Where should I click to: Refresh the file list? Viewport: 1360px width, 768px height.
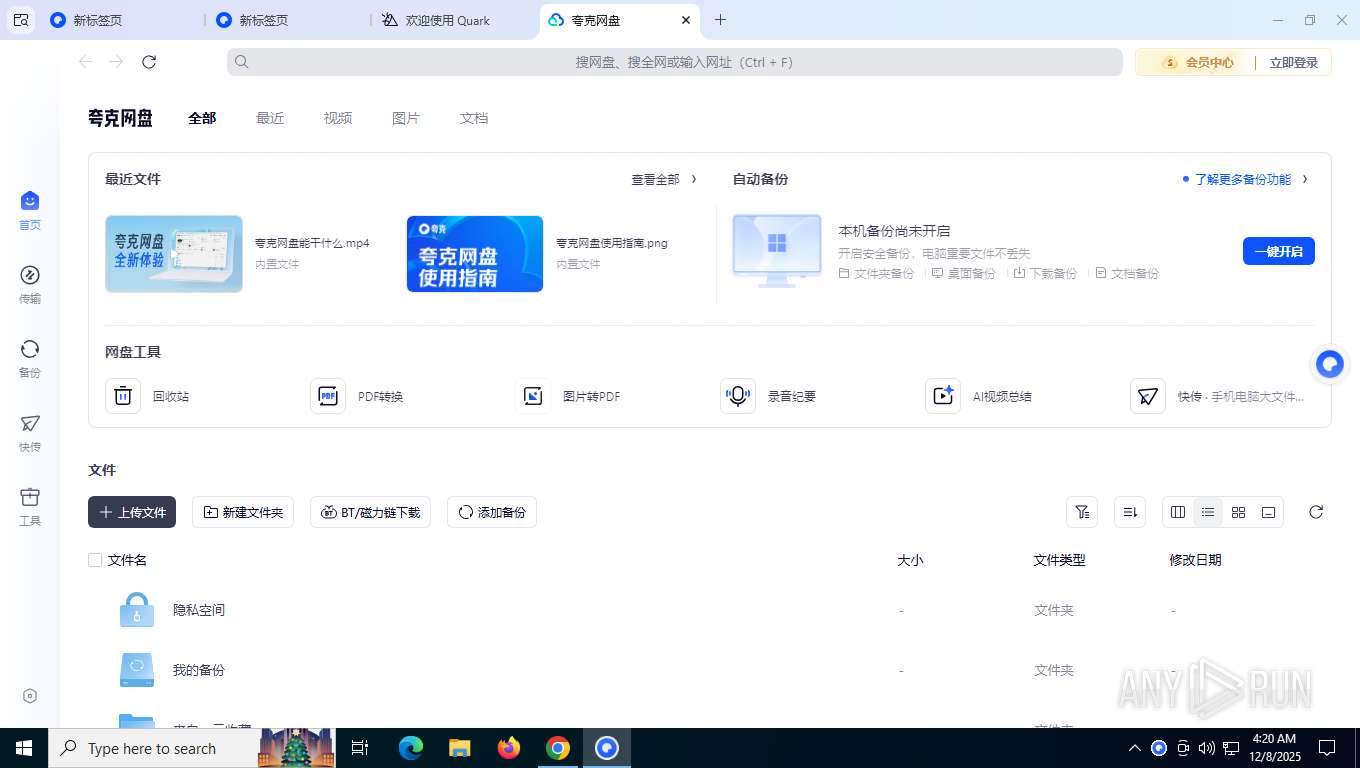point(1316,512)
